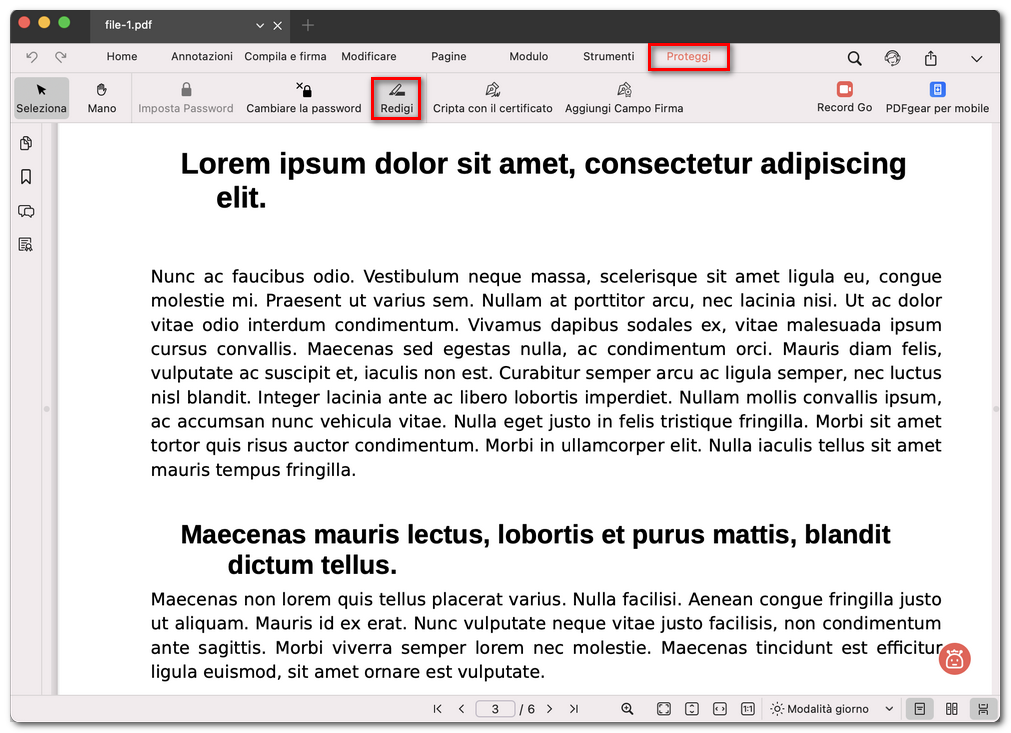Switch to actual size 1:1 view
Image resolution: width=1011 pixels, height=733 pixels.
click(x=747, y=708)
